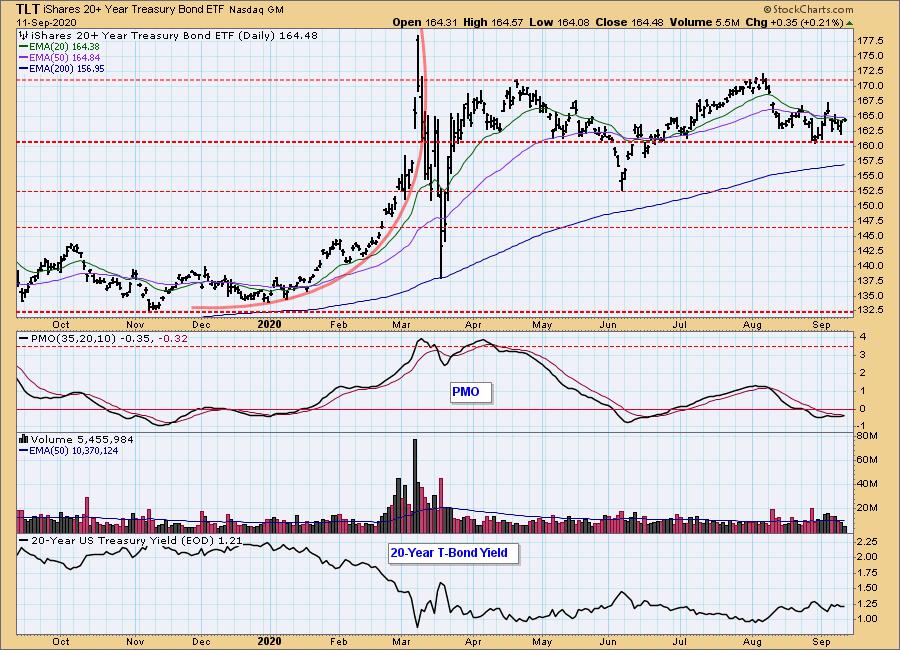
Task: Click the 80M volume axis label
Action: click(867, 436)
